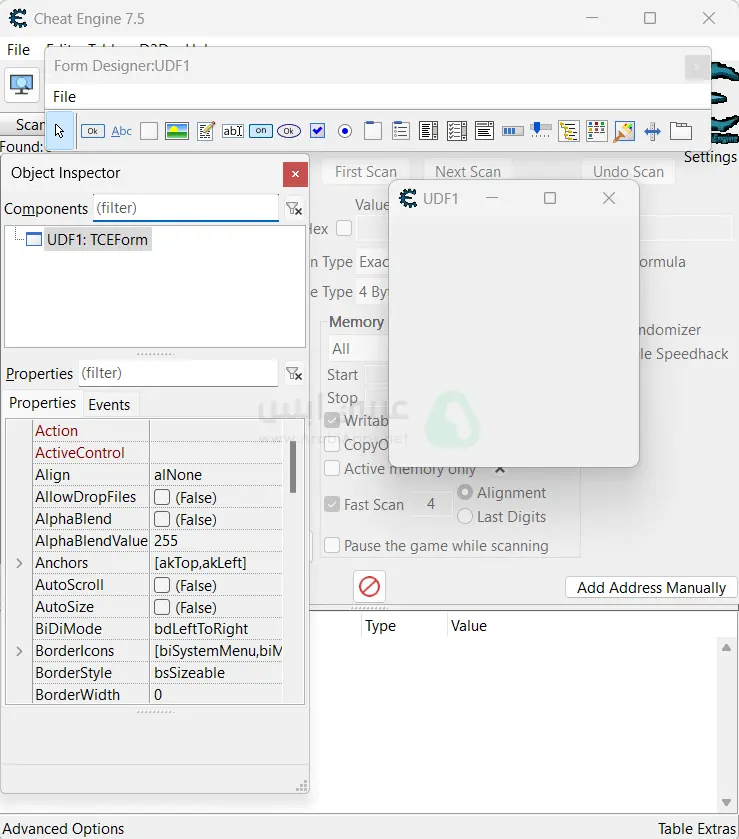Viewport: 739px width, 839px height.
Task: Enable the AutoSize property checkbox
Action: pos(162,607)
